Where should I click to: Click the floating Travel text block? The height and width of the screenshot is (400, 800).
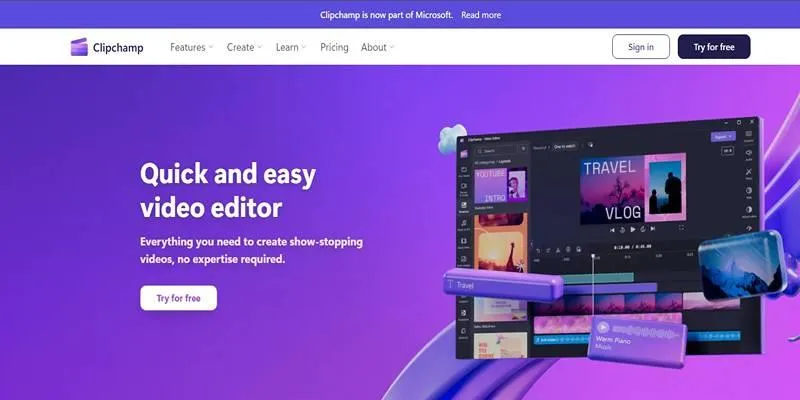[503, 285]
